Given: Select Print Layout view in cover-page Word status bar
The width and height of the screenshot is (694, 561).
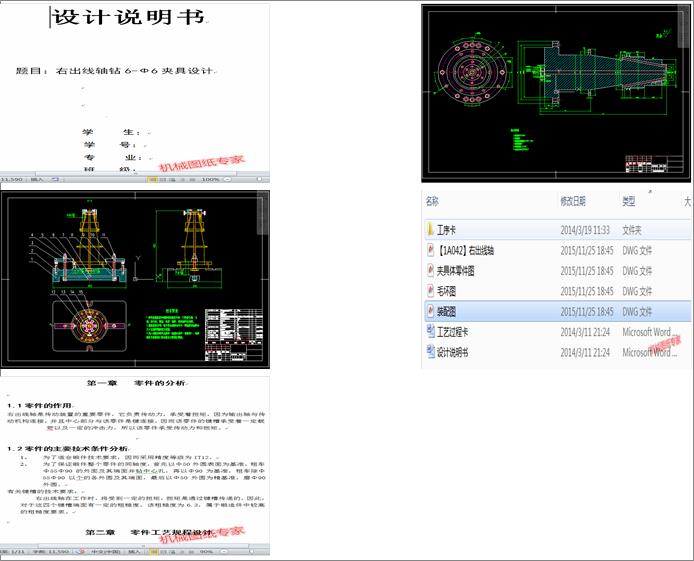Looking at the screenshot, I should 152,179.
